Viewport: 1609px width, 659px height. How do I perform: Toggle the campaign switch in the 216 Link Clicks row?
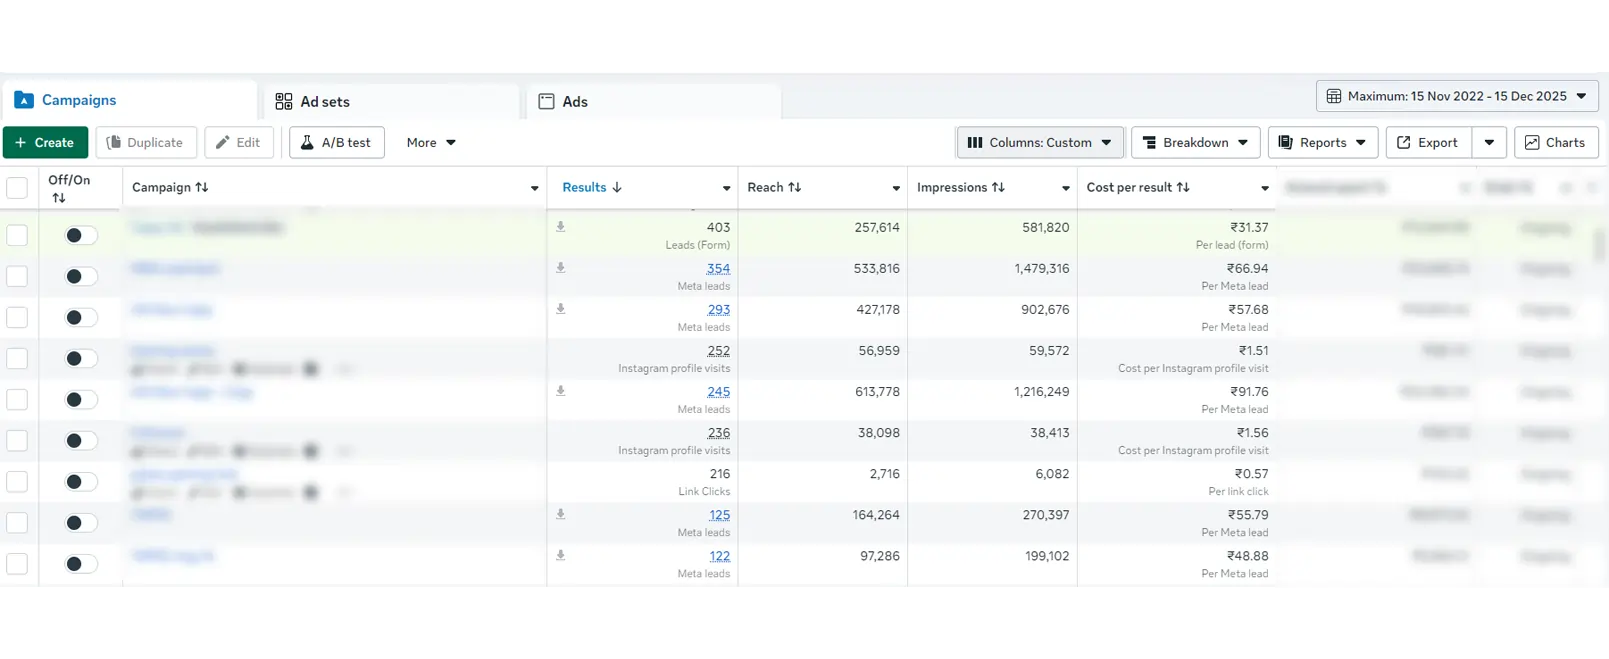tap(81, 482)
